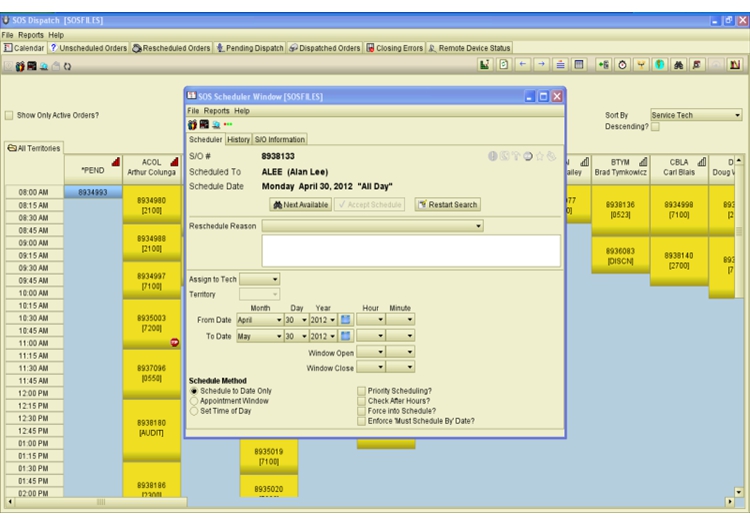Click in the reschedule reason notes text box
This screenshot has height=525, width=750.
click(x=411, y=251)
